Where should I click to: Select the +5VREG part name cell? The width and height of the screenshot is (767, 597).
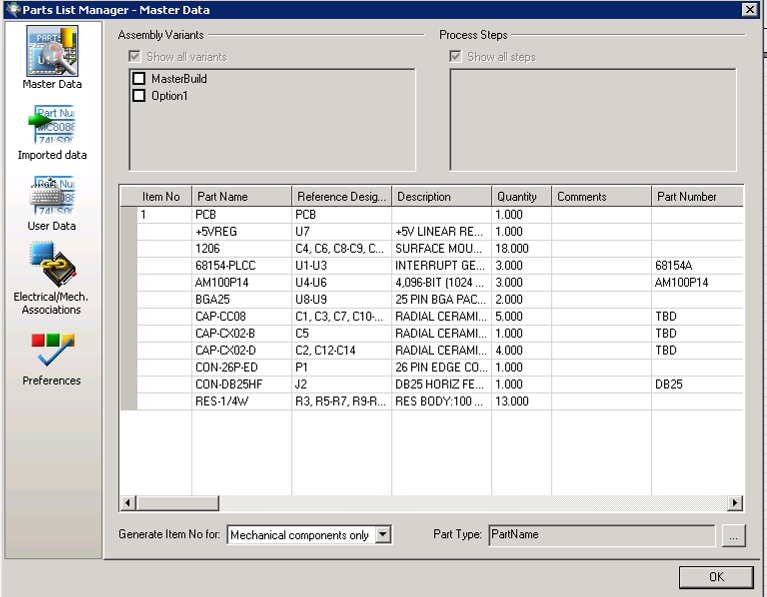click(x=242, y=231)
